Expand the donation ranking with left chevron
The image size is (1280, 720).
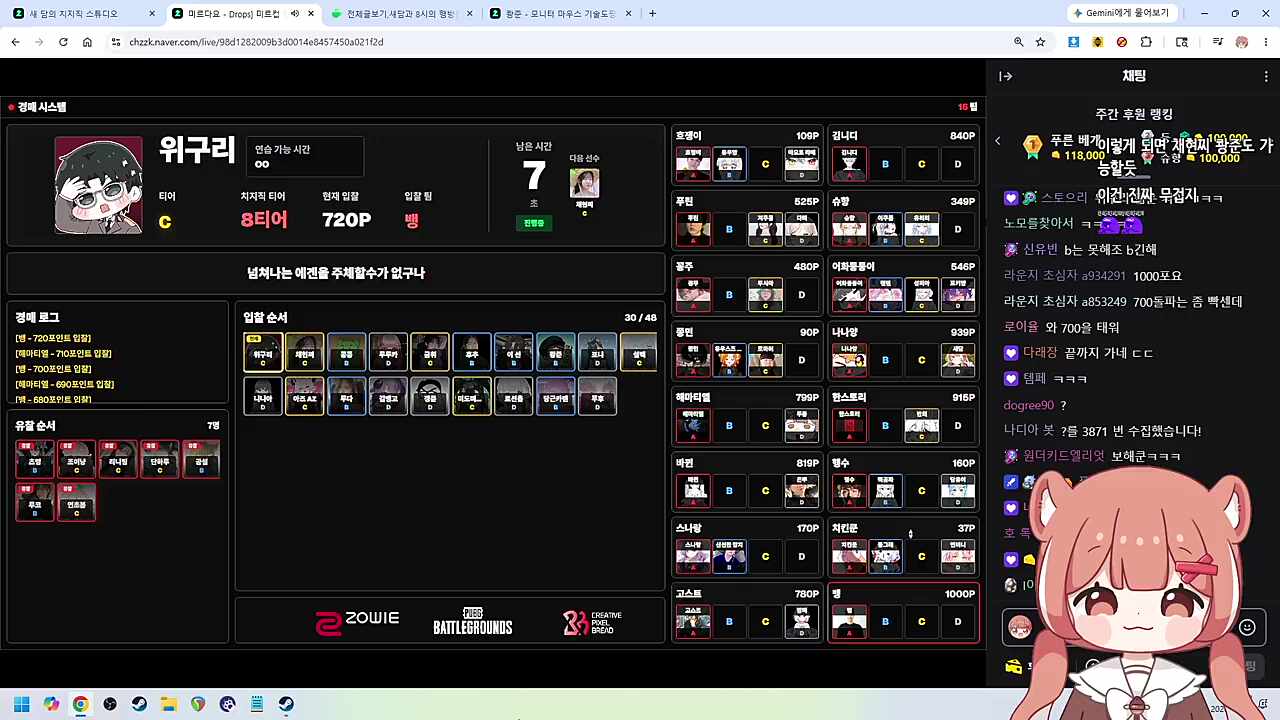[997, 141]
